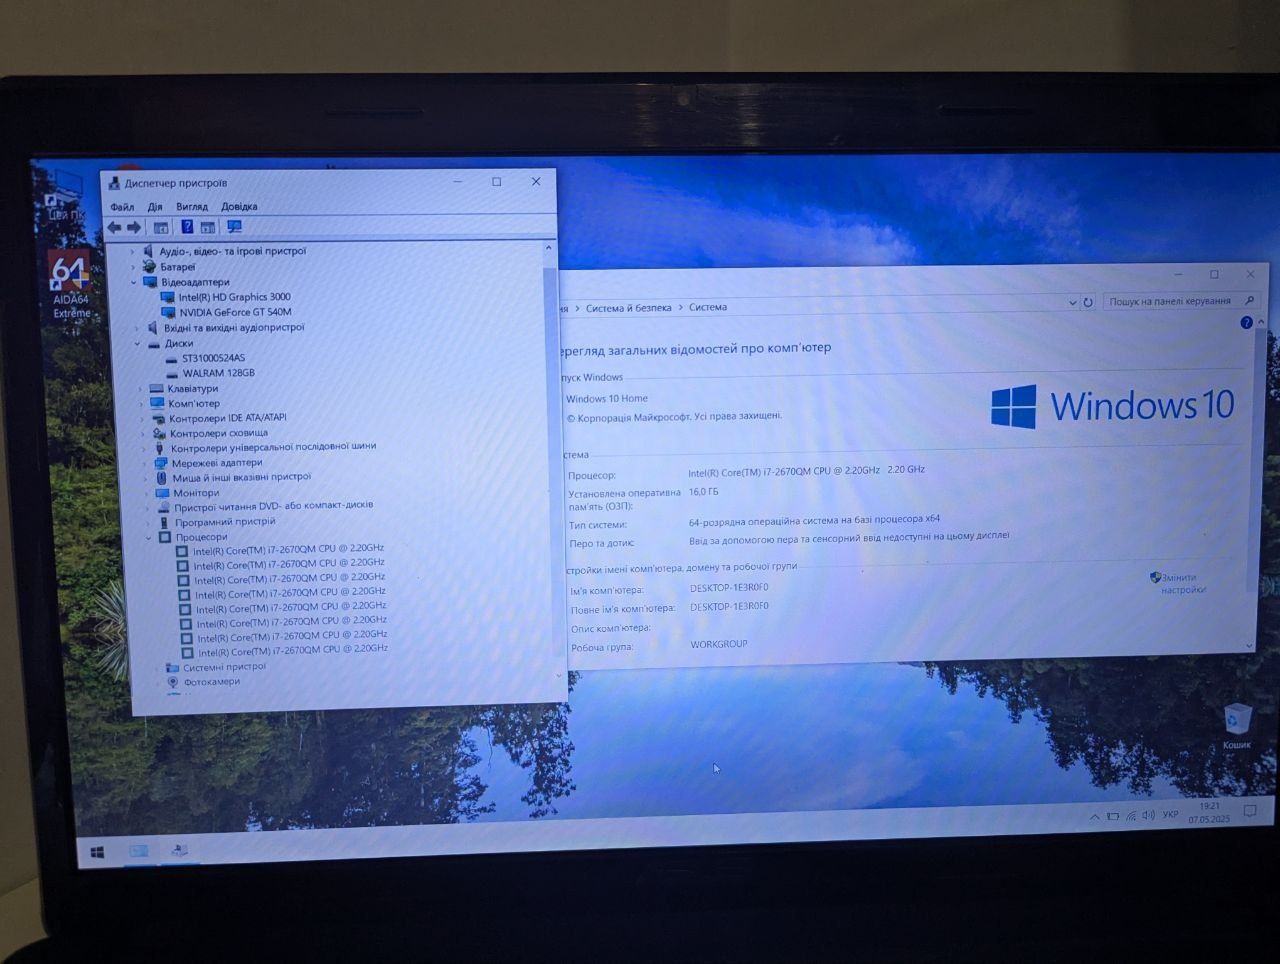Screen dimensions: 1280x964
Task: Open the Windows Start button
Action: 97,852
